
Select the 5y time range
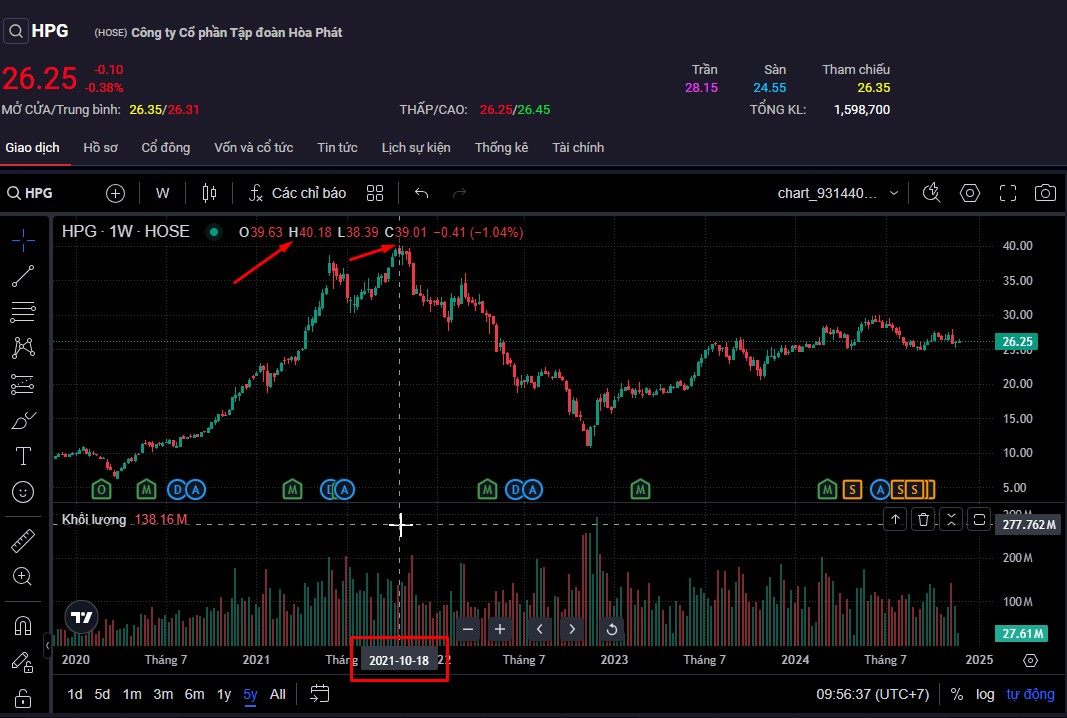(250, 694)
